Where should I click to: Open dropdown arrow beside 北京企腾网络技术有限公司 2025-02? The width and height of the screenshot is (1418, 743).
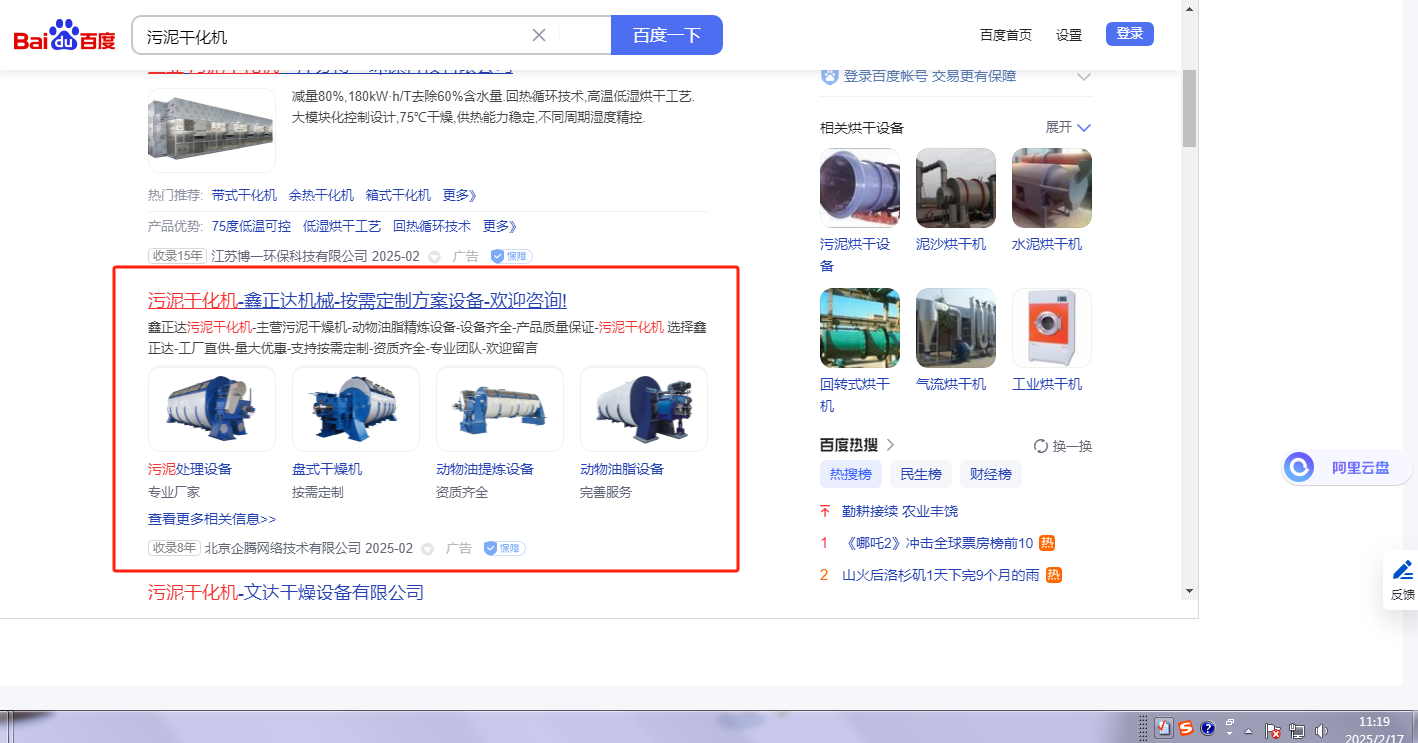(427, 548)
